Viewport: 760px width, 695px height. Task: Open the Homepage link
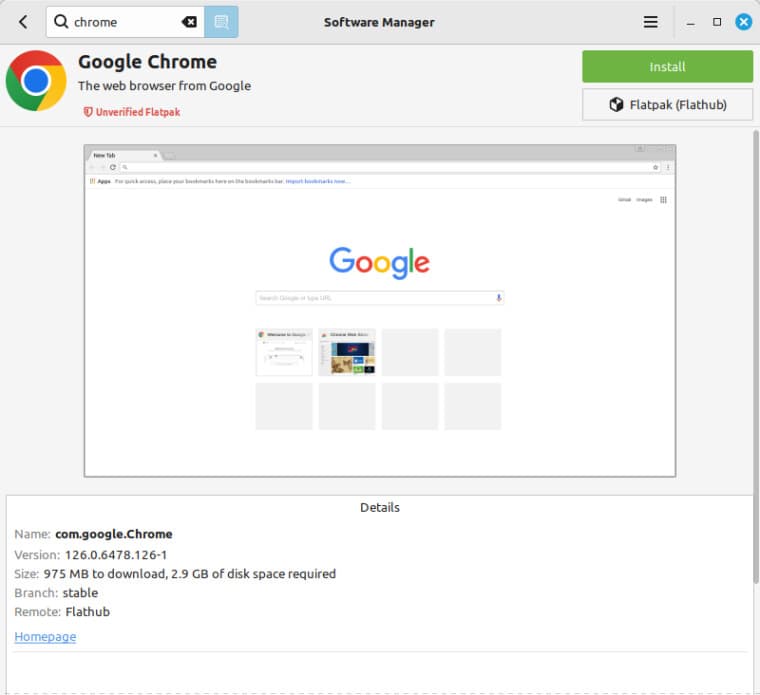(45, 636)
